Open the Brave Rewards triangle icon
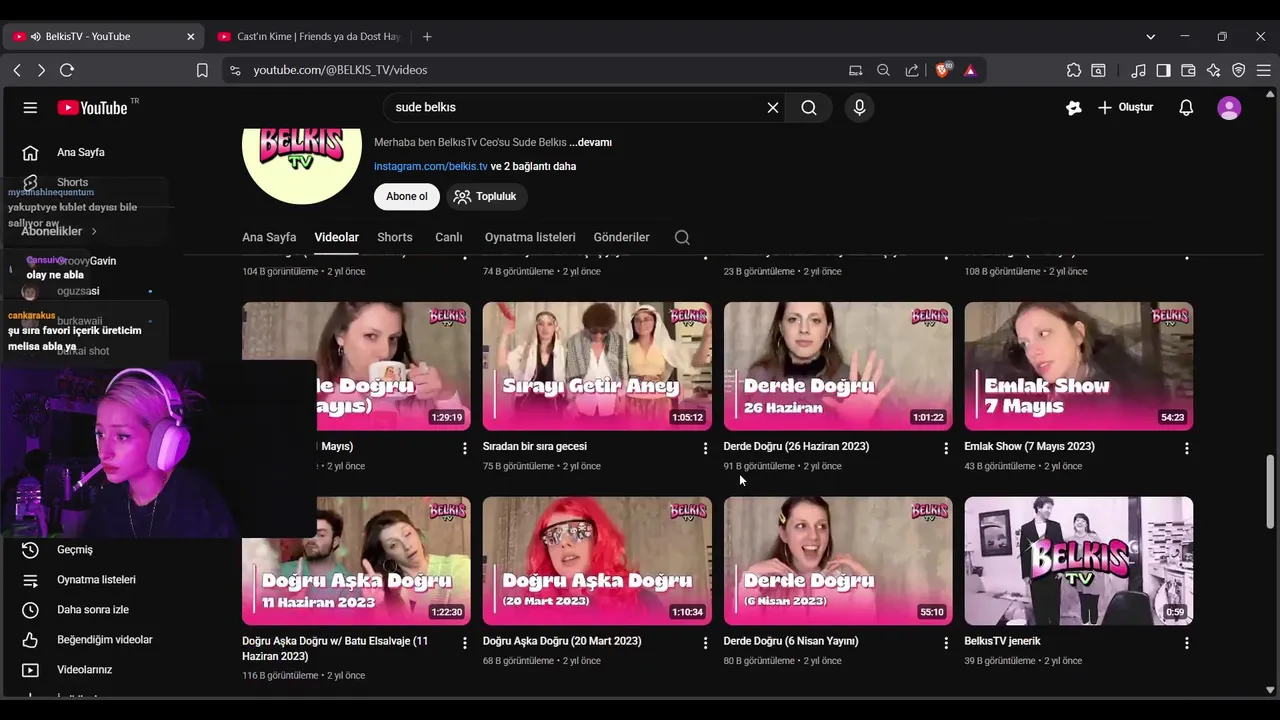The height and width of the screenshot is (720, 1280). 970,70
